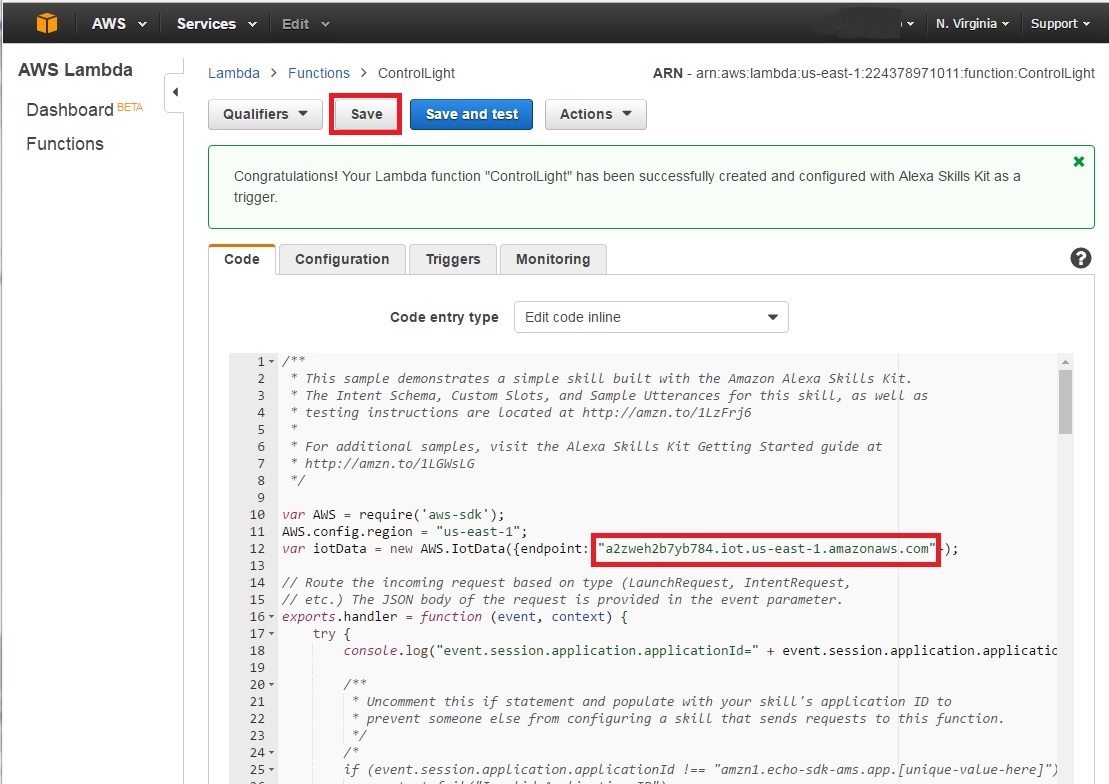
Task: Switch to the Triggers tab
Action: click(453, 259)
